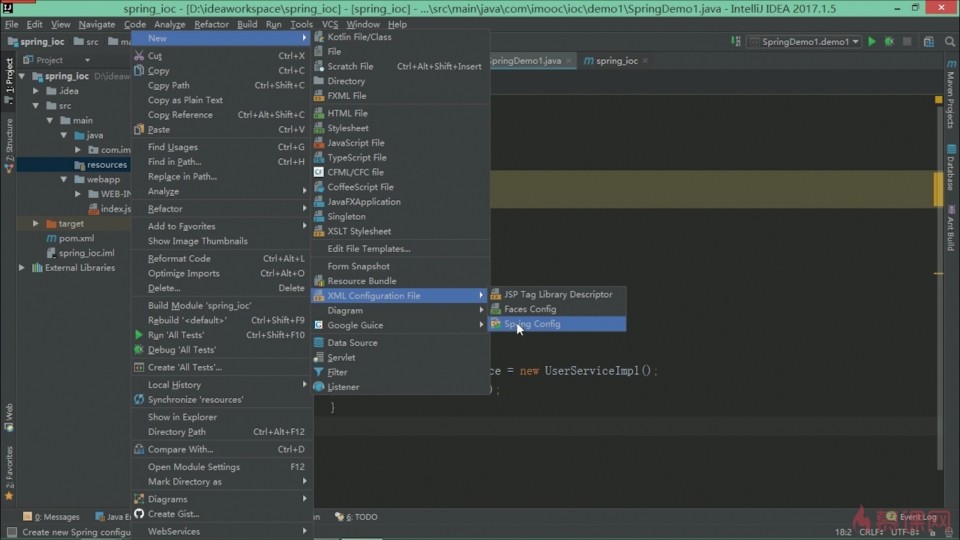
Task: Open the Search Everywhere magnifier icon
Action: [x=949, y=42]
